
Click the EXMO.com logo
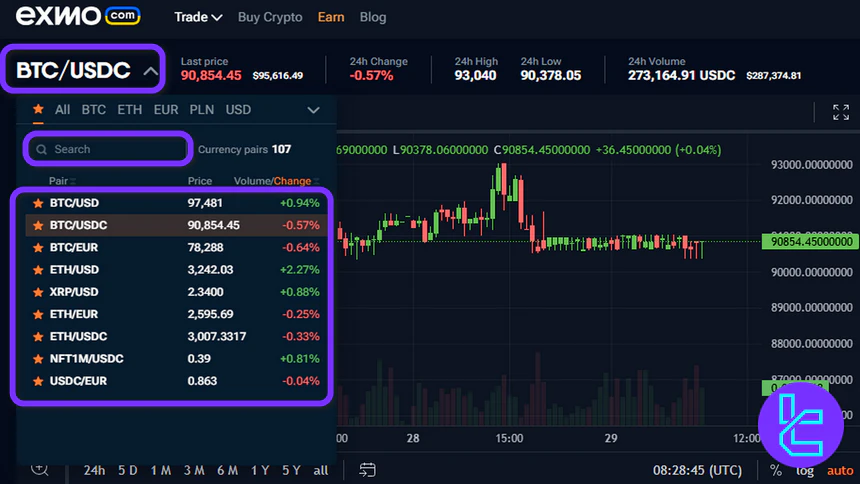[x=78, y=16]
